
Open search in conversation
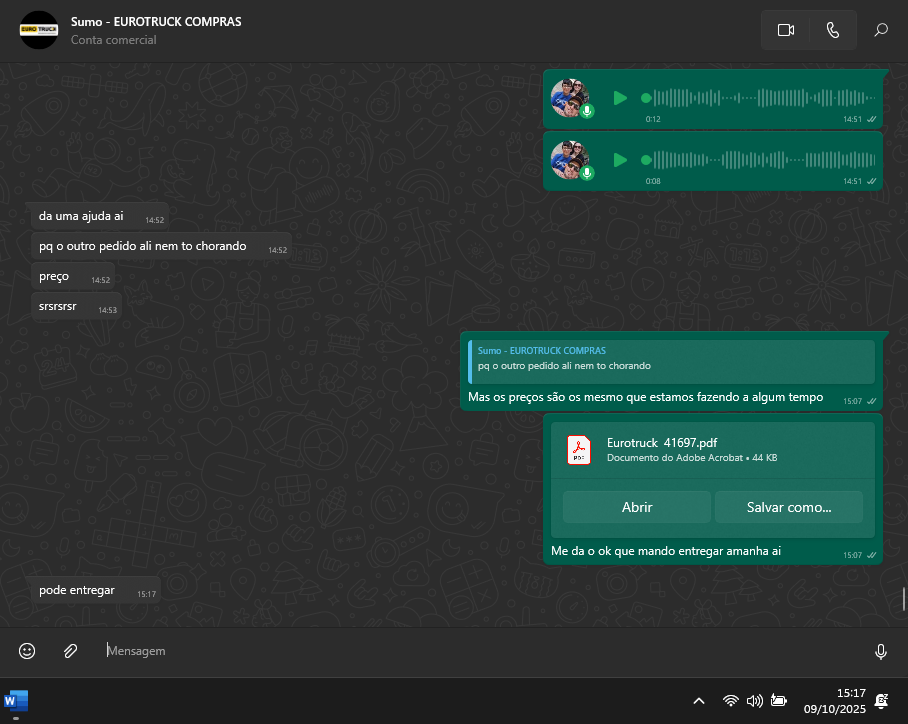coord(881,30)
